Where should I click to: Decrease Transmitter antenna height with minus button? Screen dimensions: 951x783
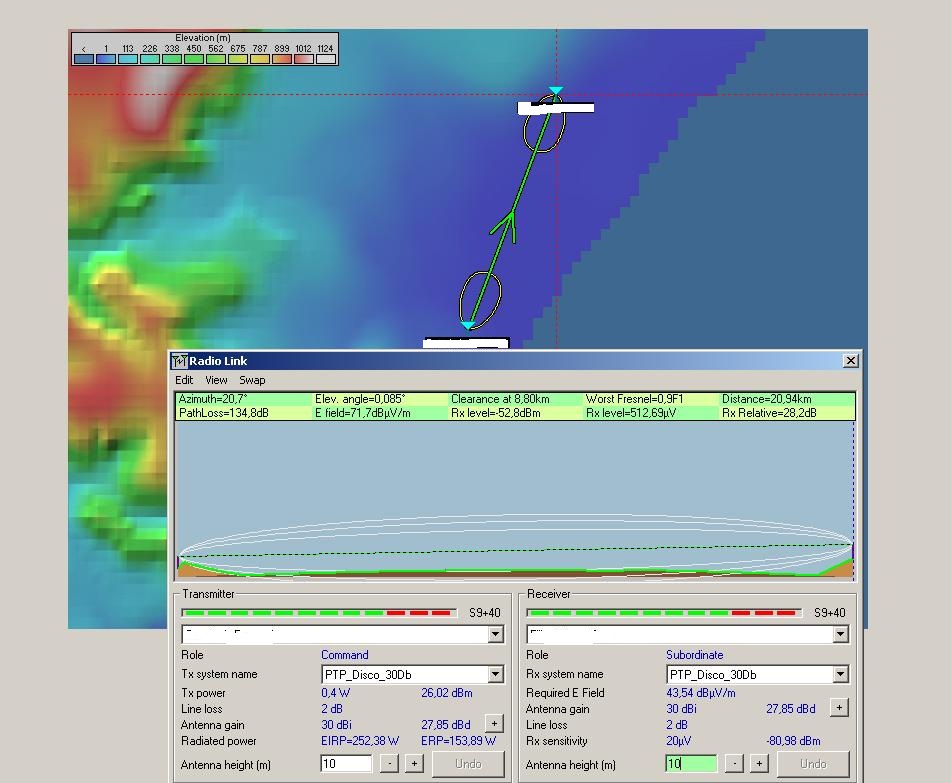[389, 764]
